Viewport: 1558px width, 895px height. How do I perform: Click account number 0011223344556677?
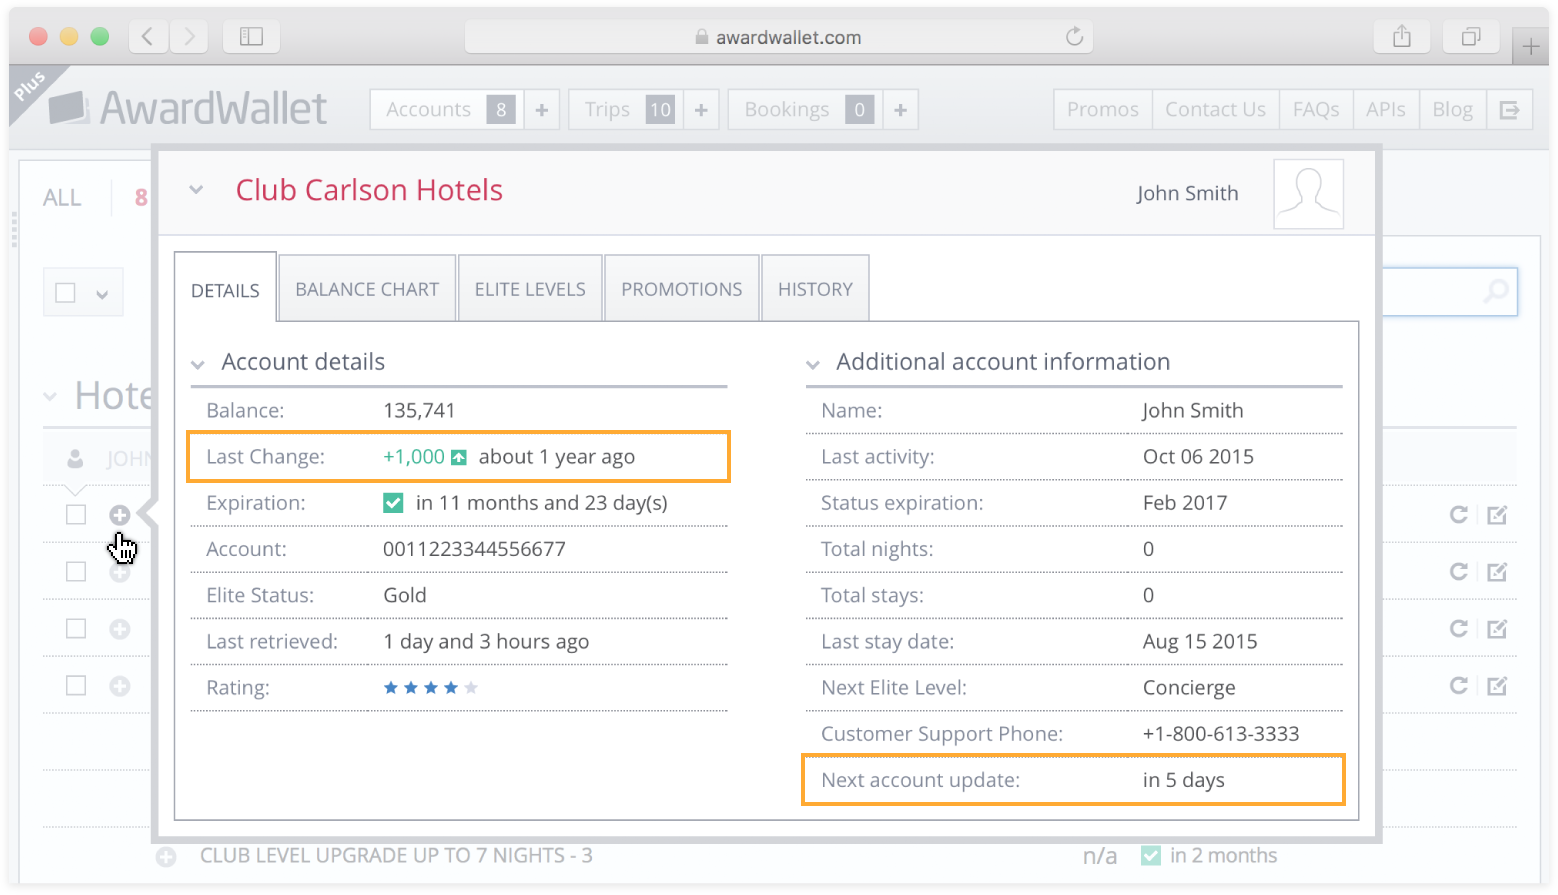pyautogui.click(x=474, y=549)
